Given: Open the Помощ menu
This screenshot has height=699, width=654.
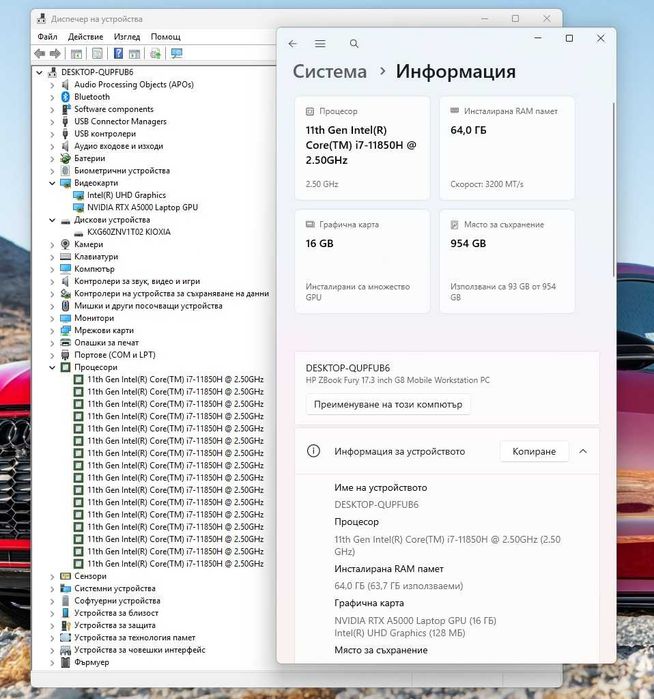Looking at the screenshot, I should click(165, 37).
